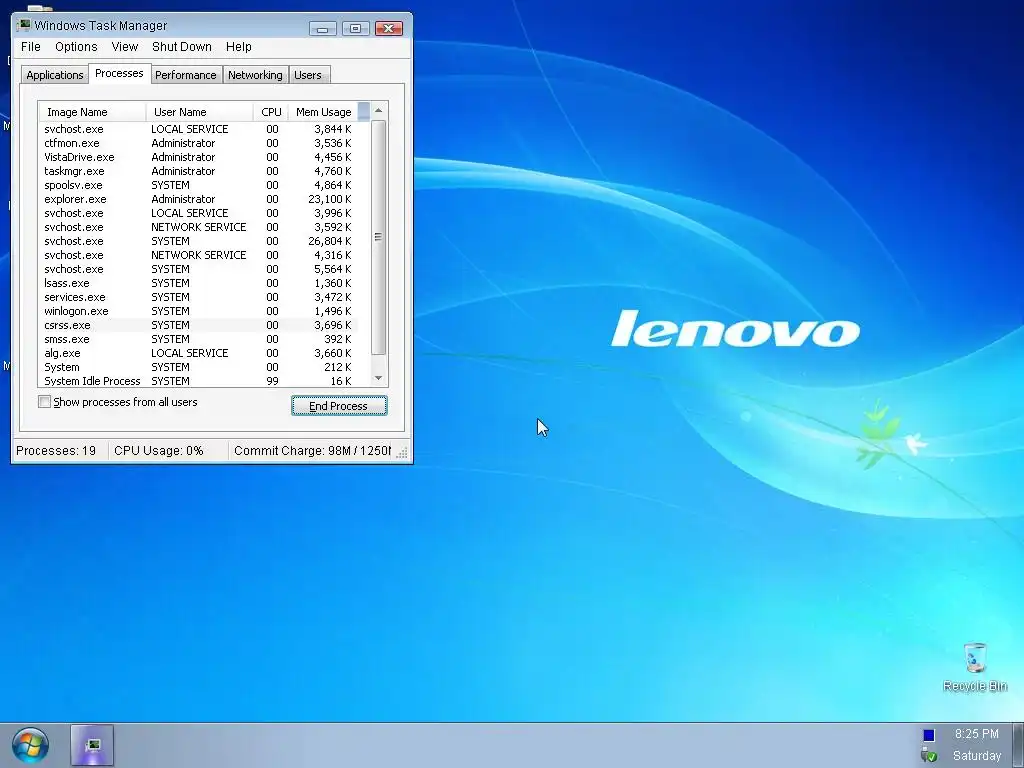This screenshot has height=768, width=1024.
Task: Click the process list scroll up arrow
Action: coord(378,110)
